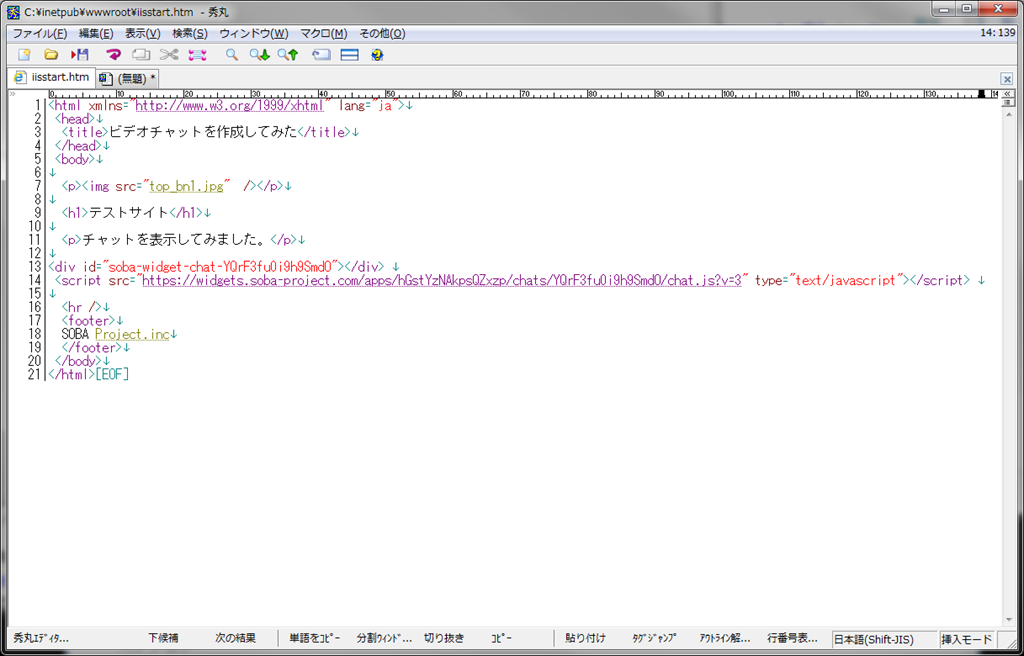Click the Find magnifier icon

232,55
